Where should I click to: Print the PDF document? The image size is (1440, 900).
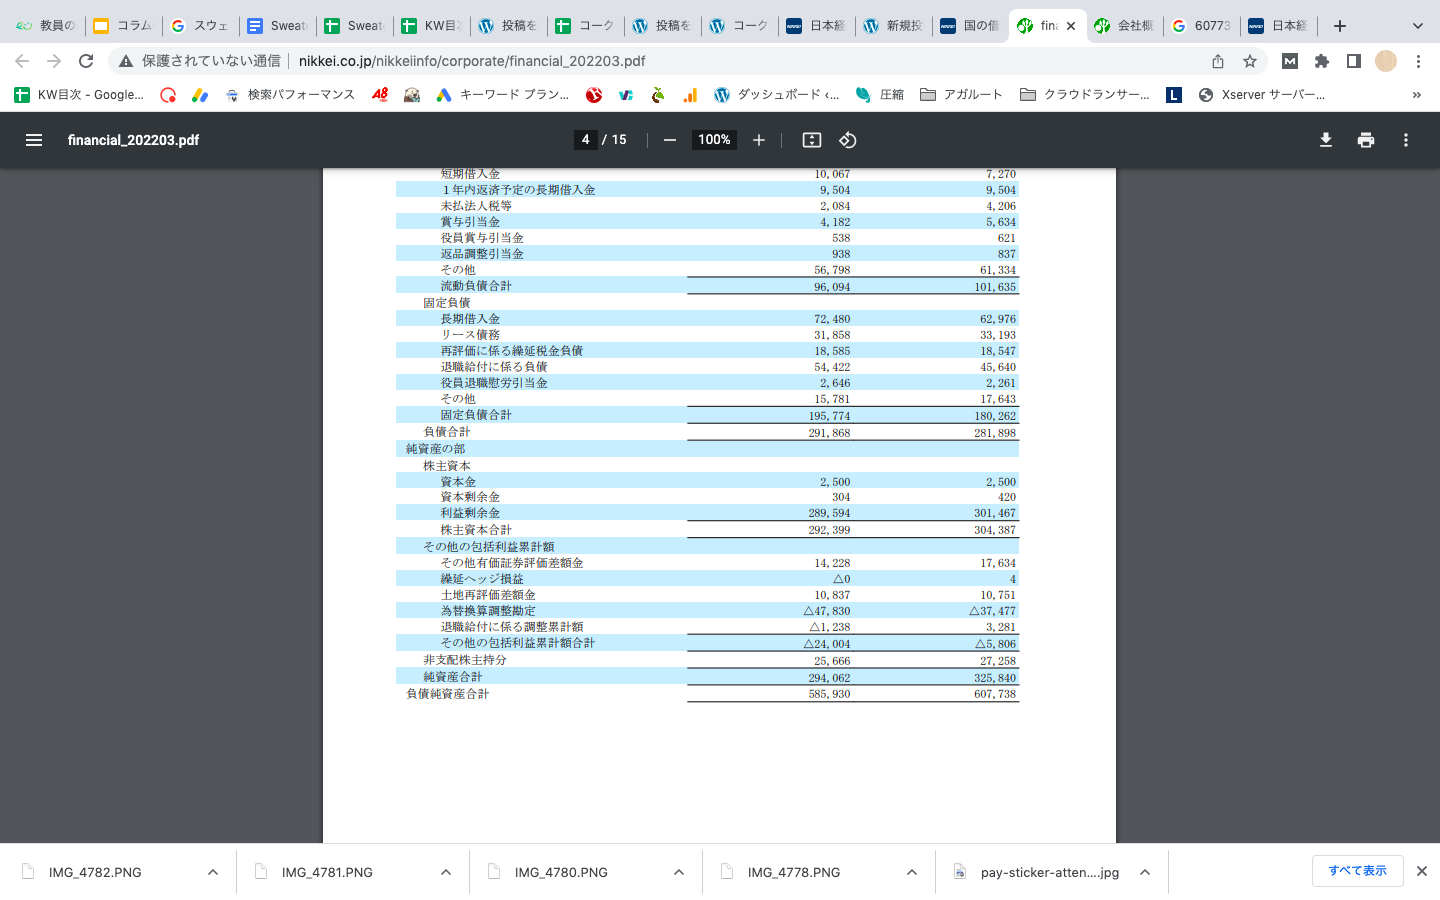point(1365,140)
